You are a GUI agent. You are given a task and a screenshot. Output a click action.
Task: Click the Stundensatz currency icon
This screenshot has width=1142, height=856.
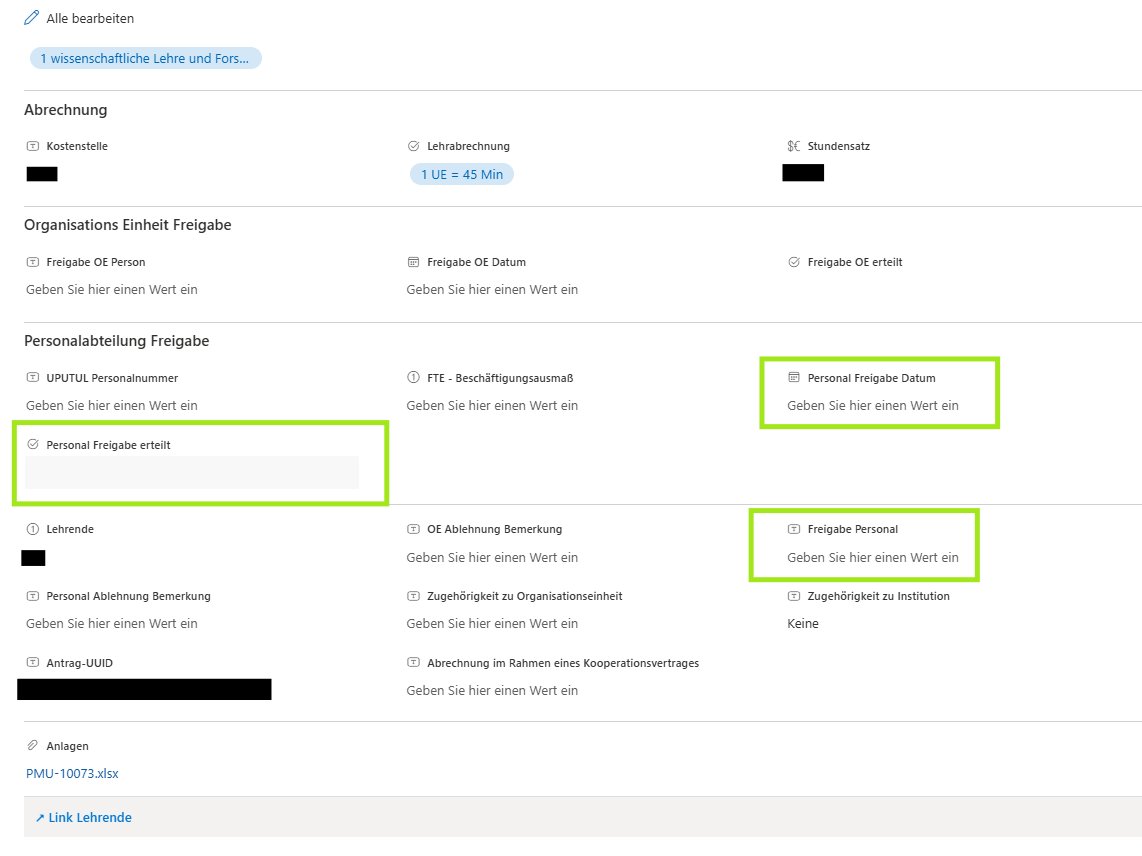794,146
